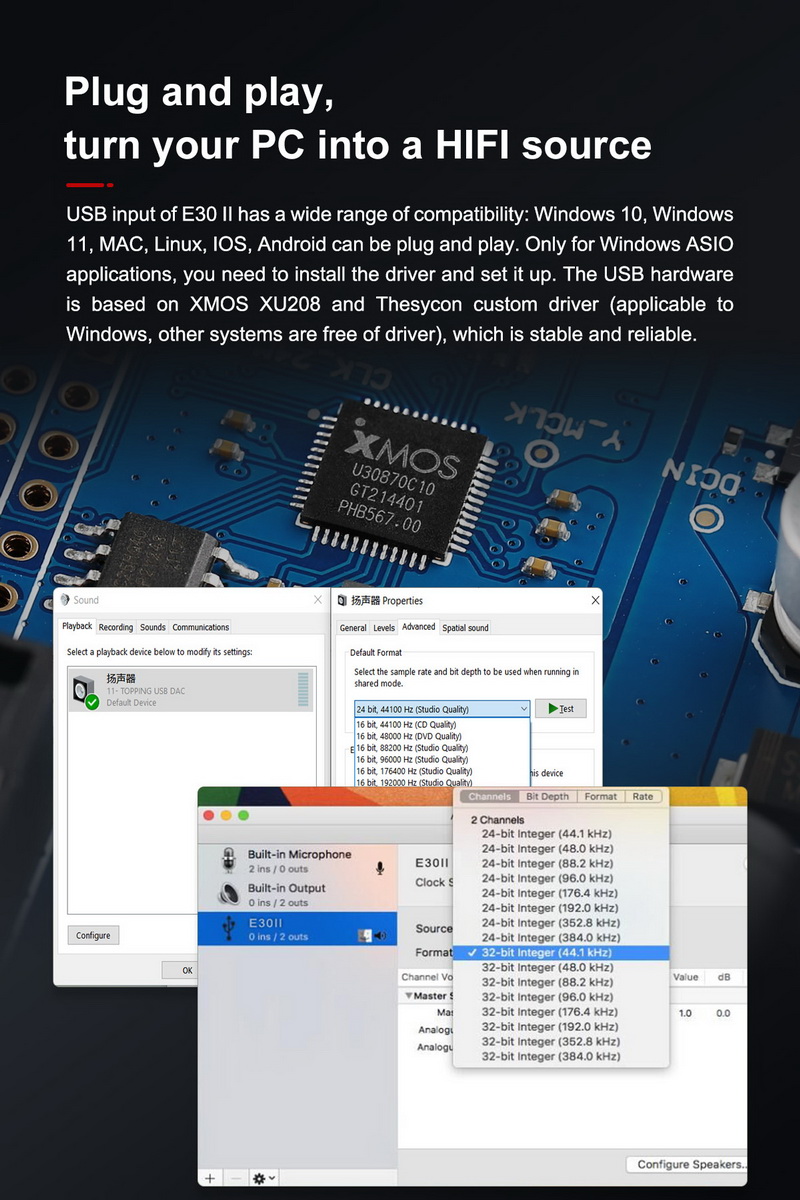Click the Built-in Output speaker icon
This screenshot has width=800, height=1200.
[x=228, y=894]
